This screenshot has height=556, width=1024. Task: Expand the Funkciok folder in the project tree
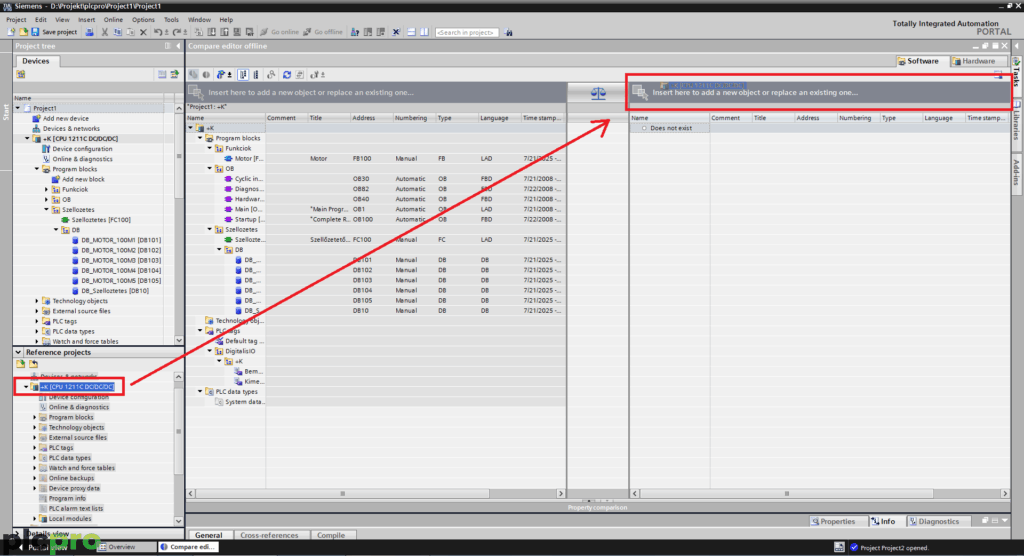(x=46, y=189)
